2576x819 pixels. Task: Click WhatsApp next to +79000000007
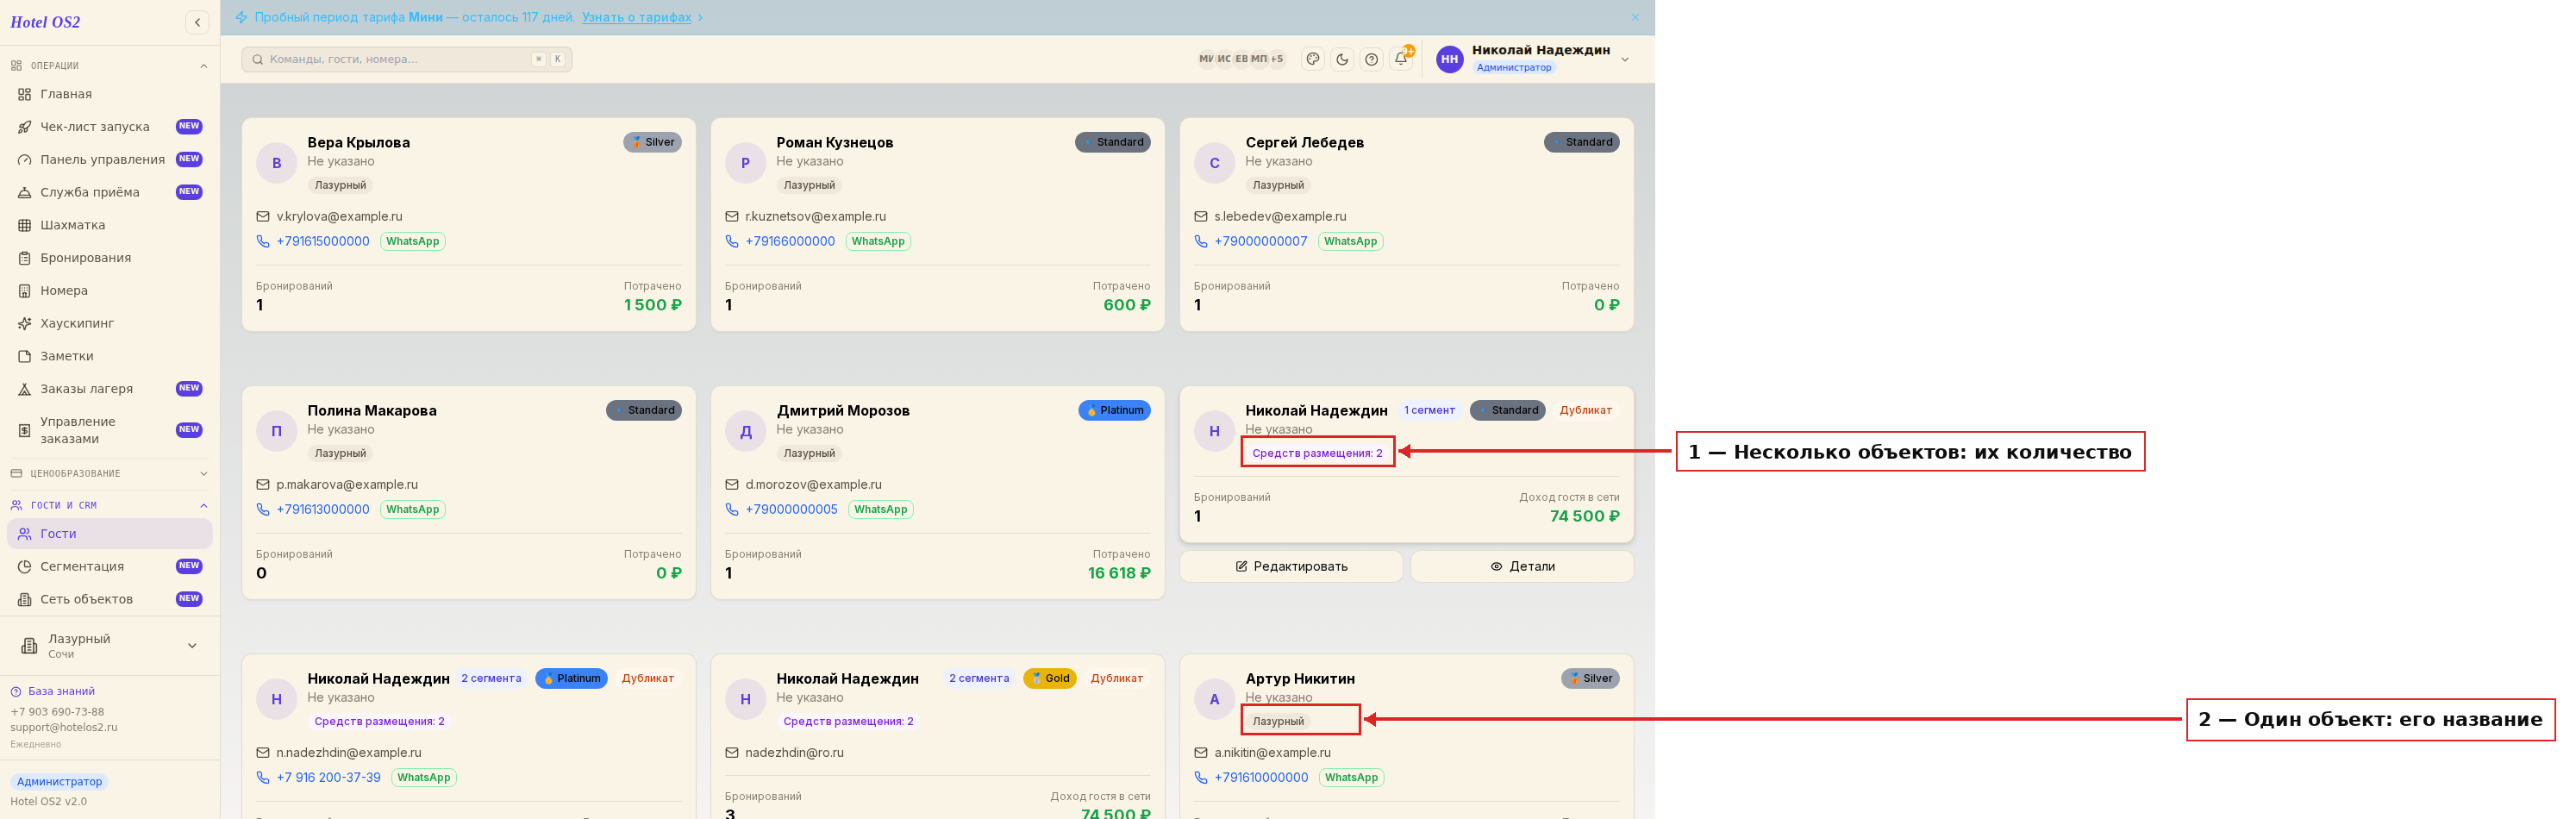pos(1351,241)
